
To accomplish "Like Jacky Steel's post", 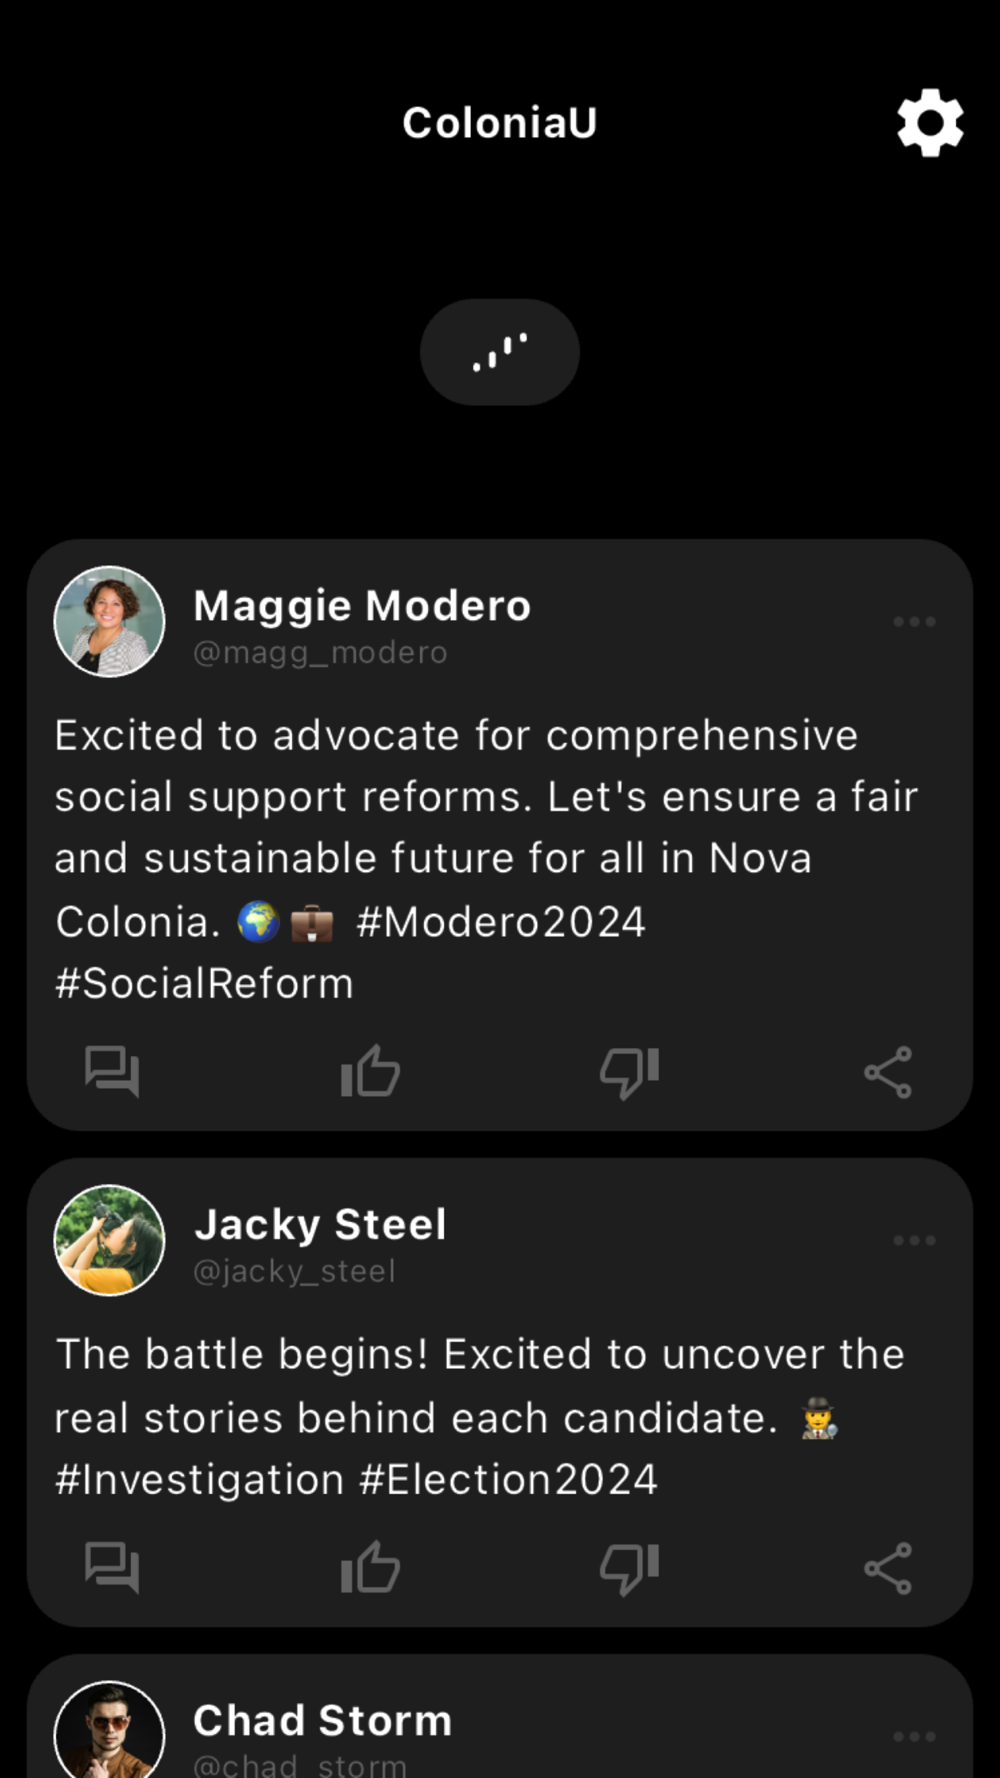I will (371, 1567).
